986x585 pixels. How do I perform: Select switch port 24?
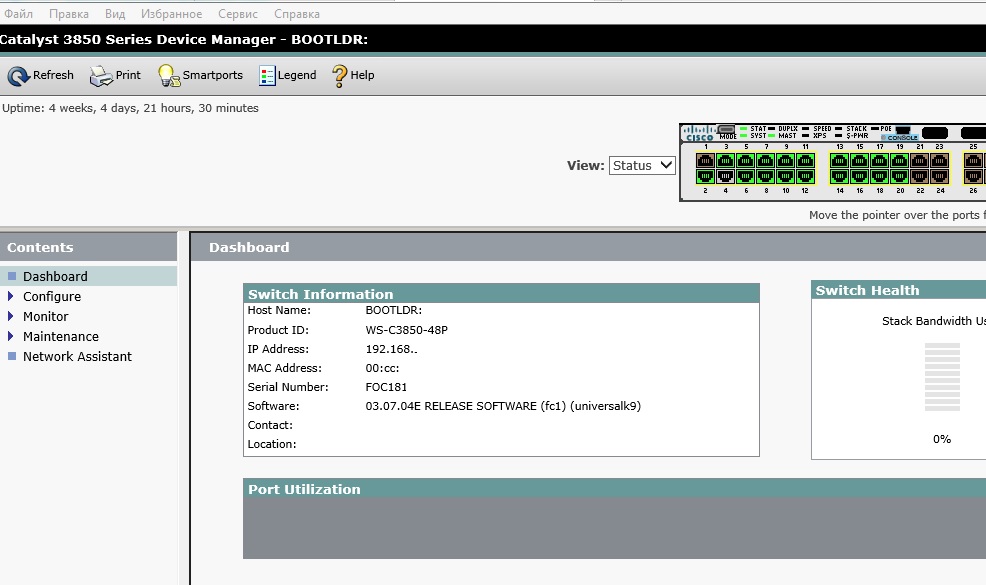(939, 177)
